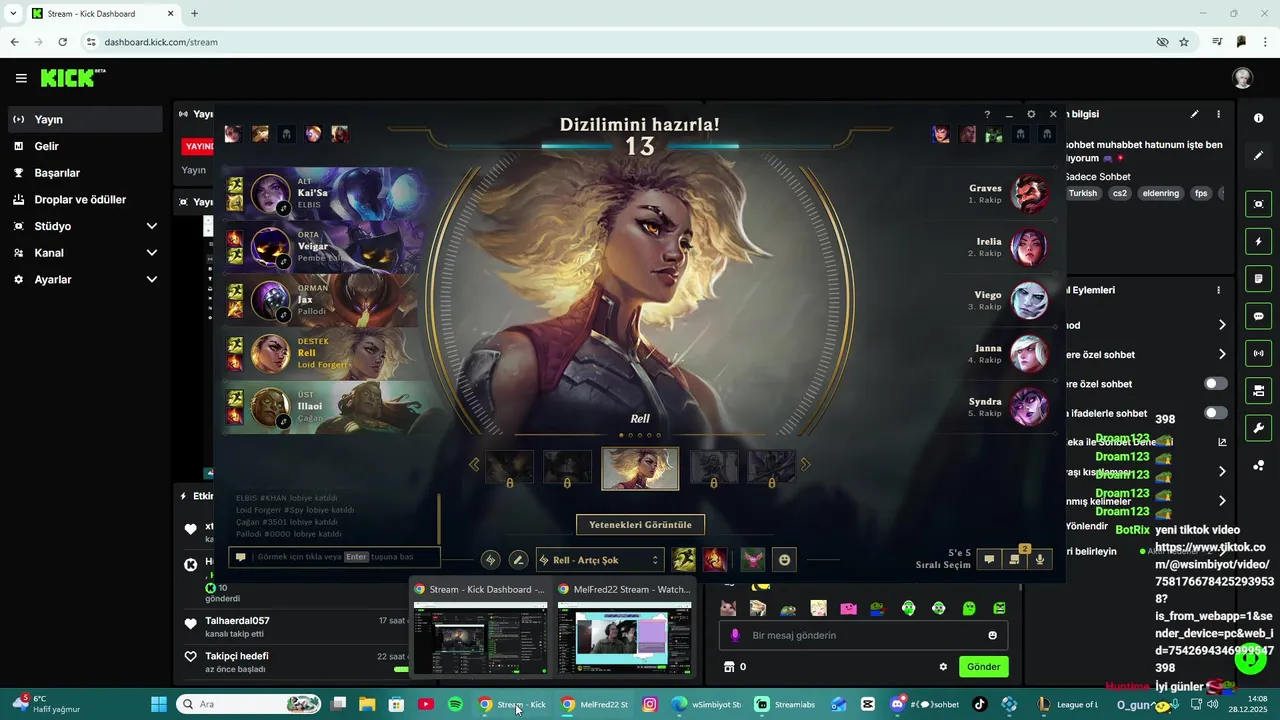Click the Kick chat message input
1280x720 pixels.
pos(864,635)
